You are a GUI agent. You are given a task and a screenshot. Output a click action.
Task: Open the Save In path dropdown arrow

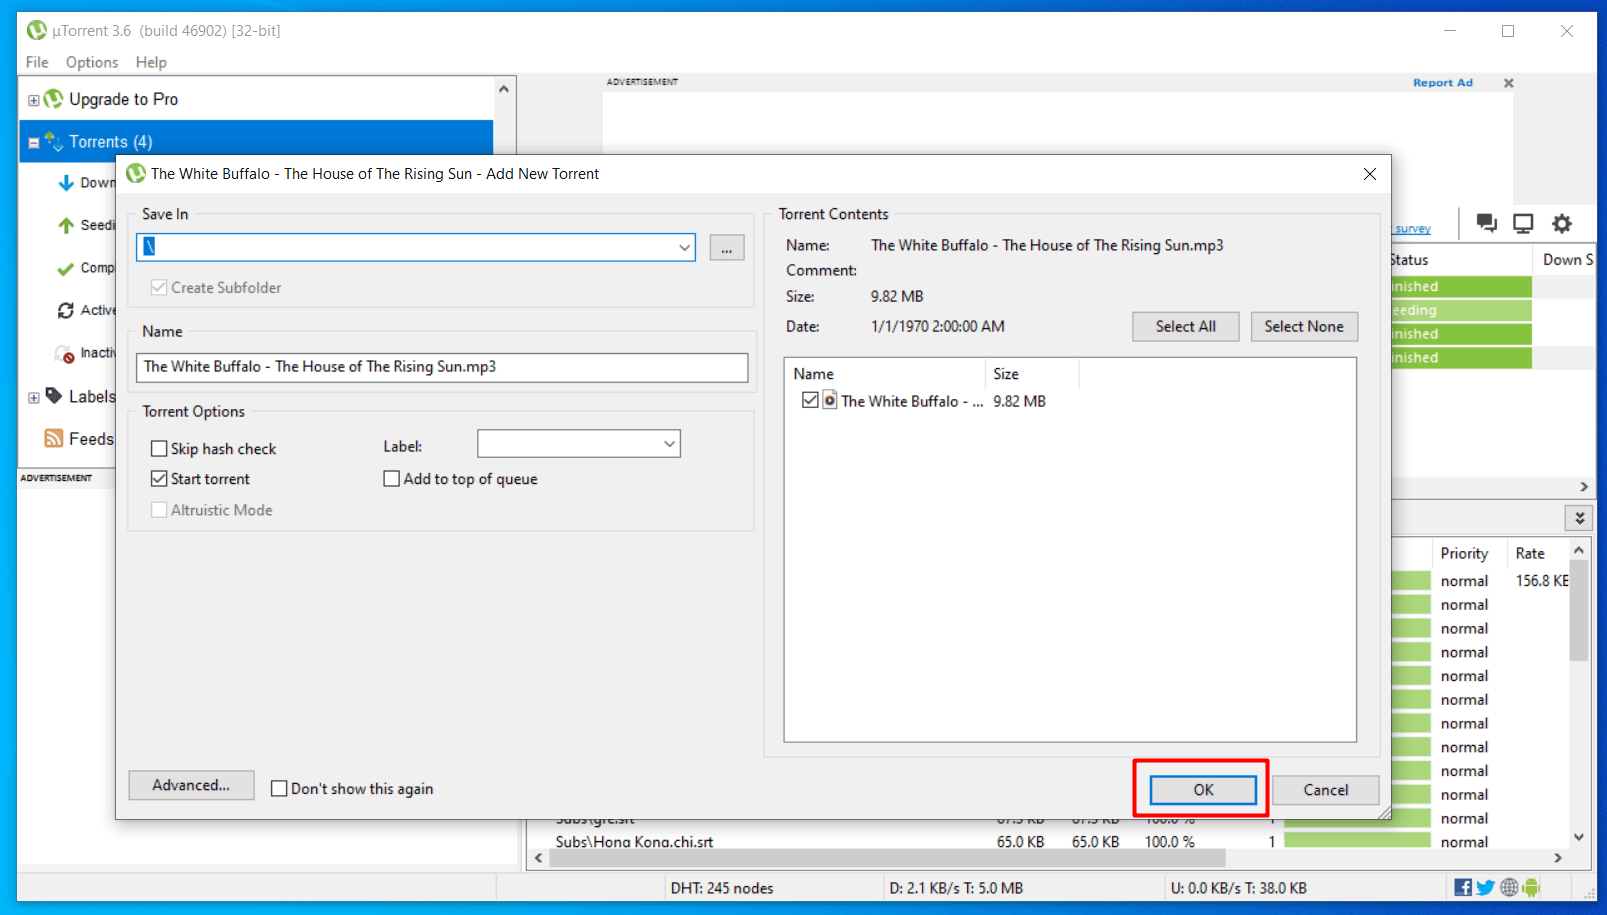(685, 247)
